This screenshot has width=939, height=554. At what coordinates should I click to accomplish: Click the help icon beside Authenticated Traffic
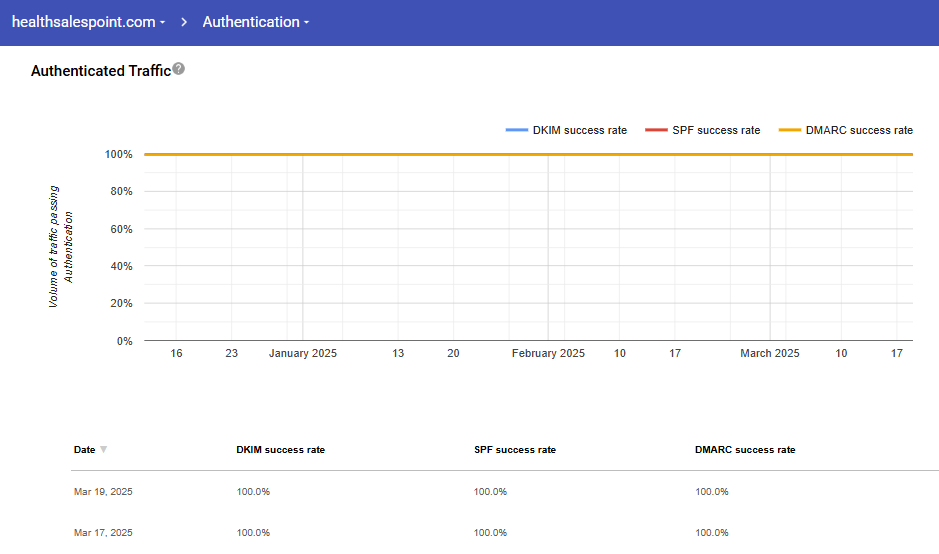[179, 69]
